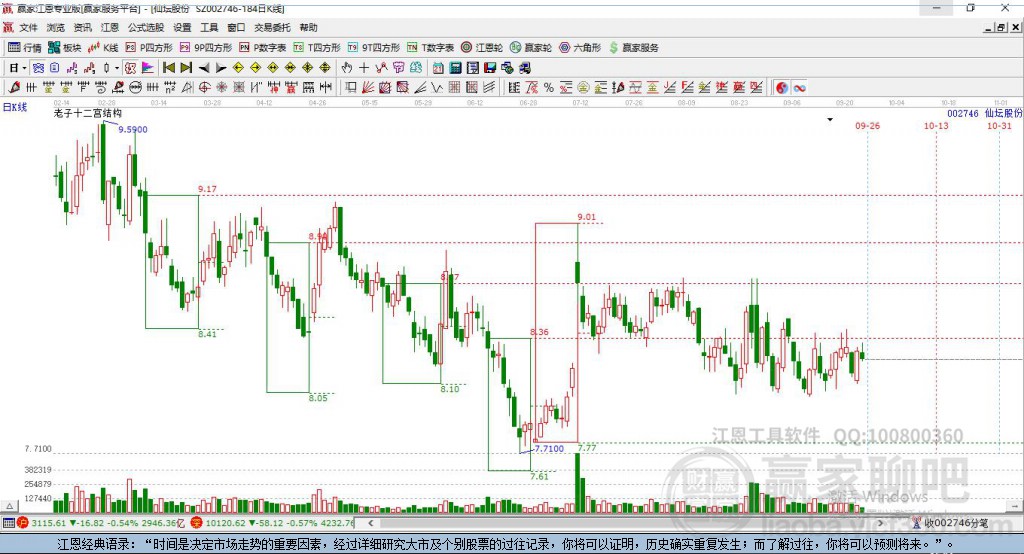Click the up-triangle volume panel expander
The width and height of the screenshot is (1024, 554).
[9, 506]
